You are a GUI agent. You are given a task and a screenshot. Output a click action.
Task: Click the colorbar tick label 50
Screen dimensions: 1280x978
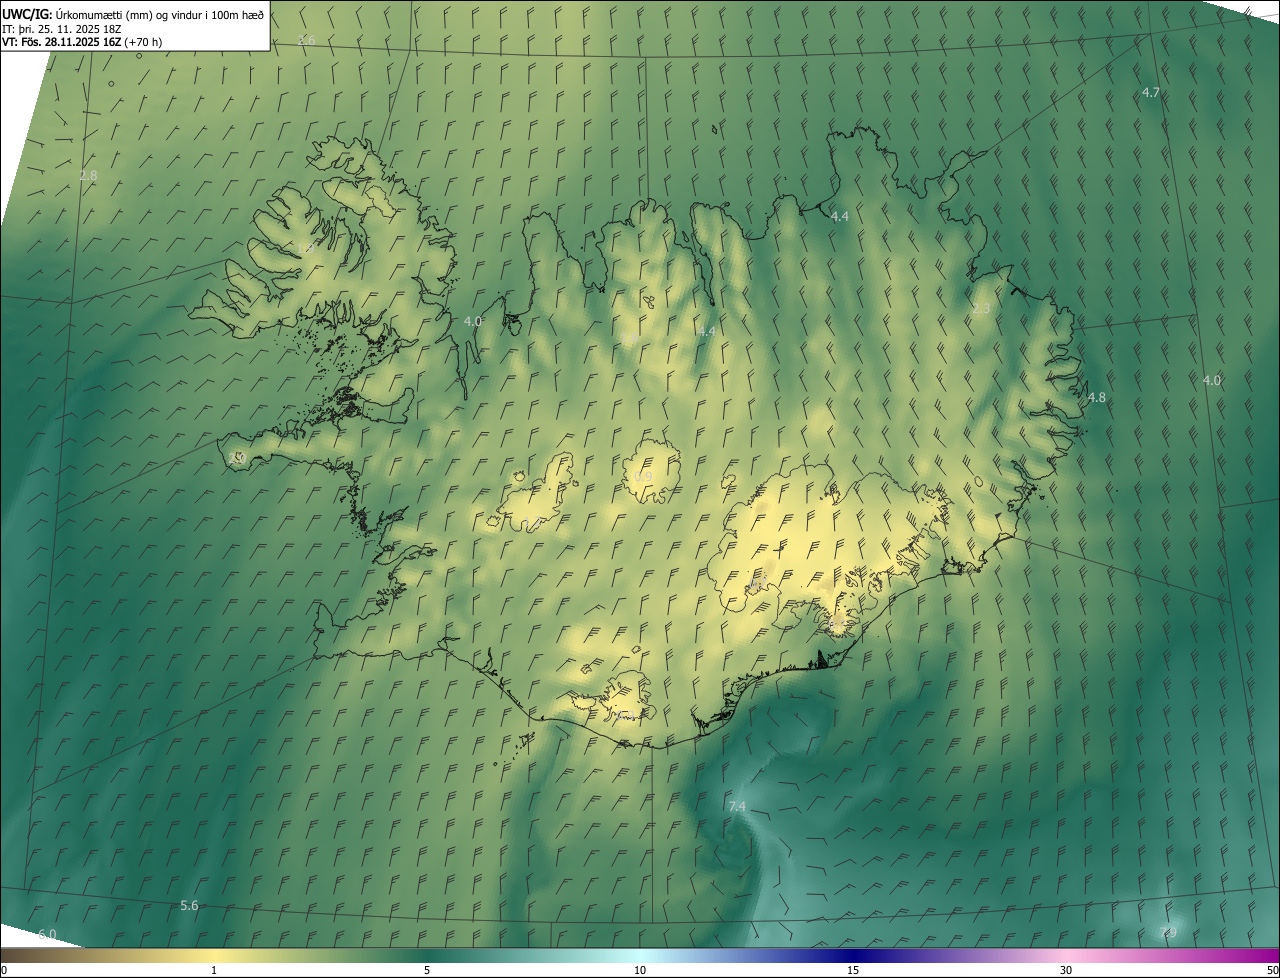[1272, 970]
